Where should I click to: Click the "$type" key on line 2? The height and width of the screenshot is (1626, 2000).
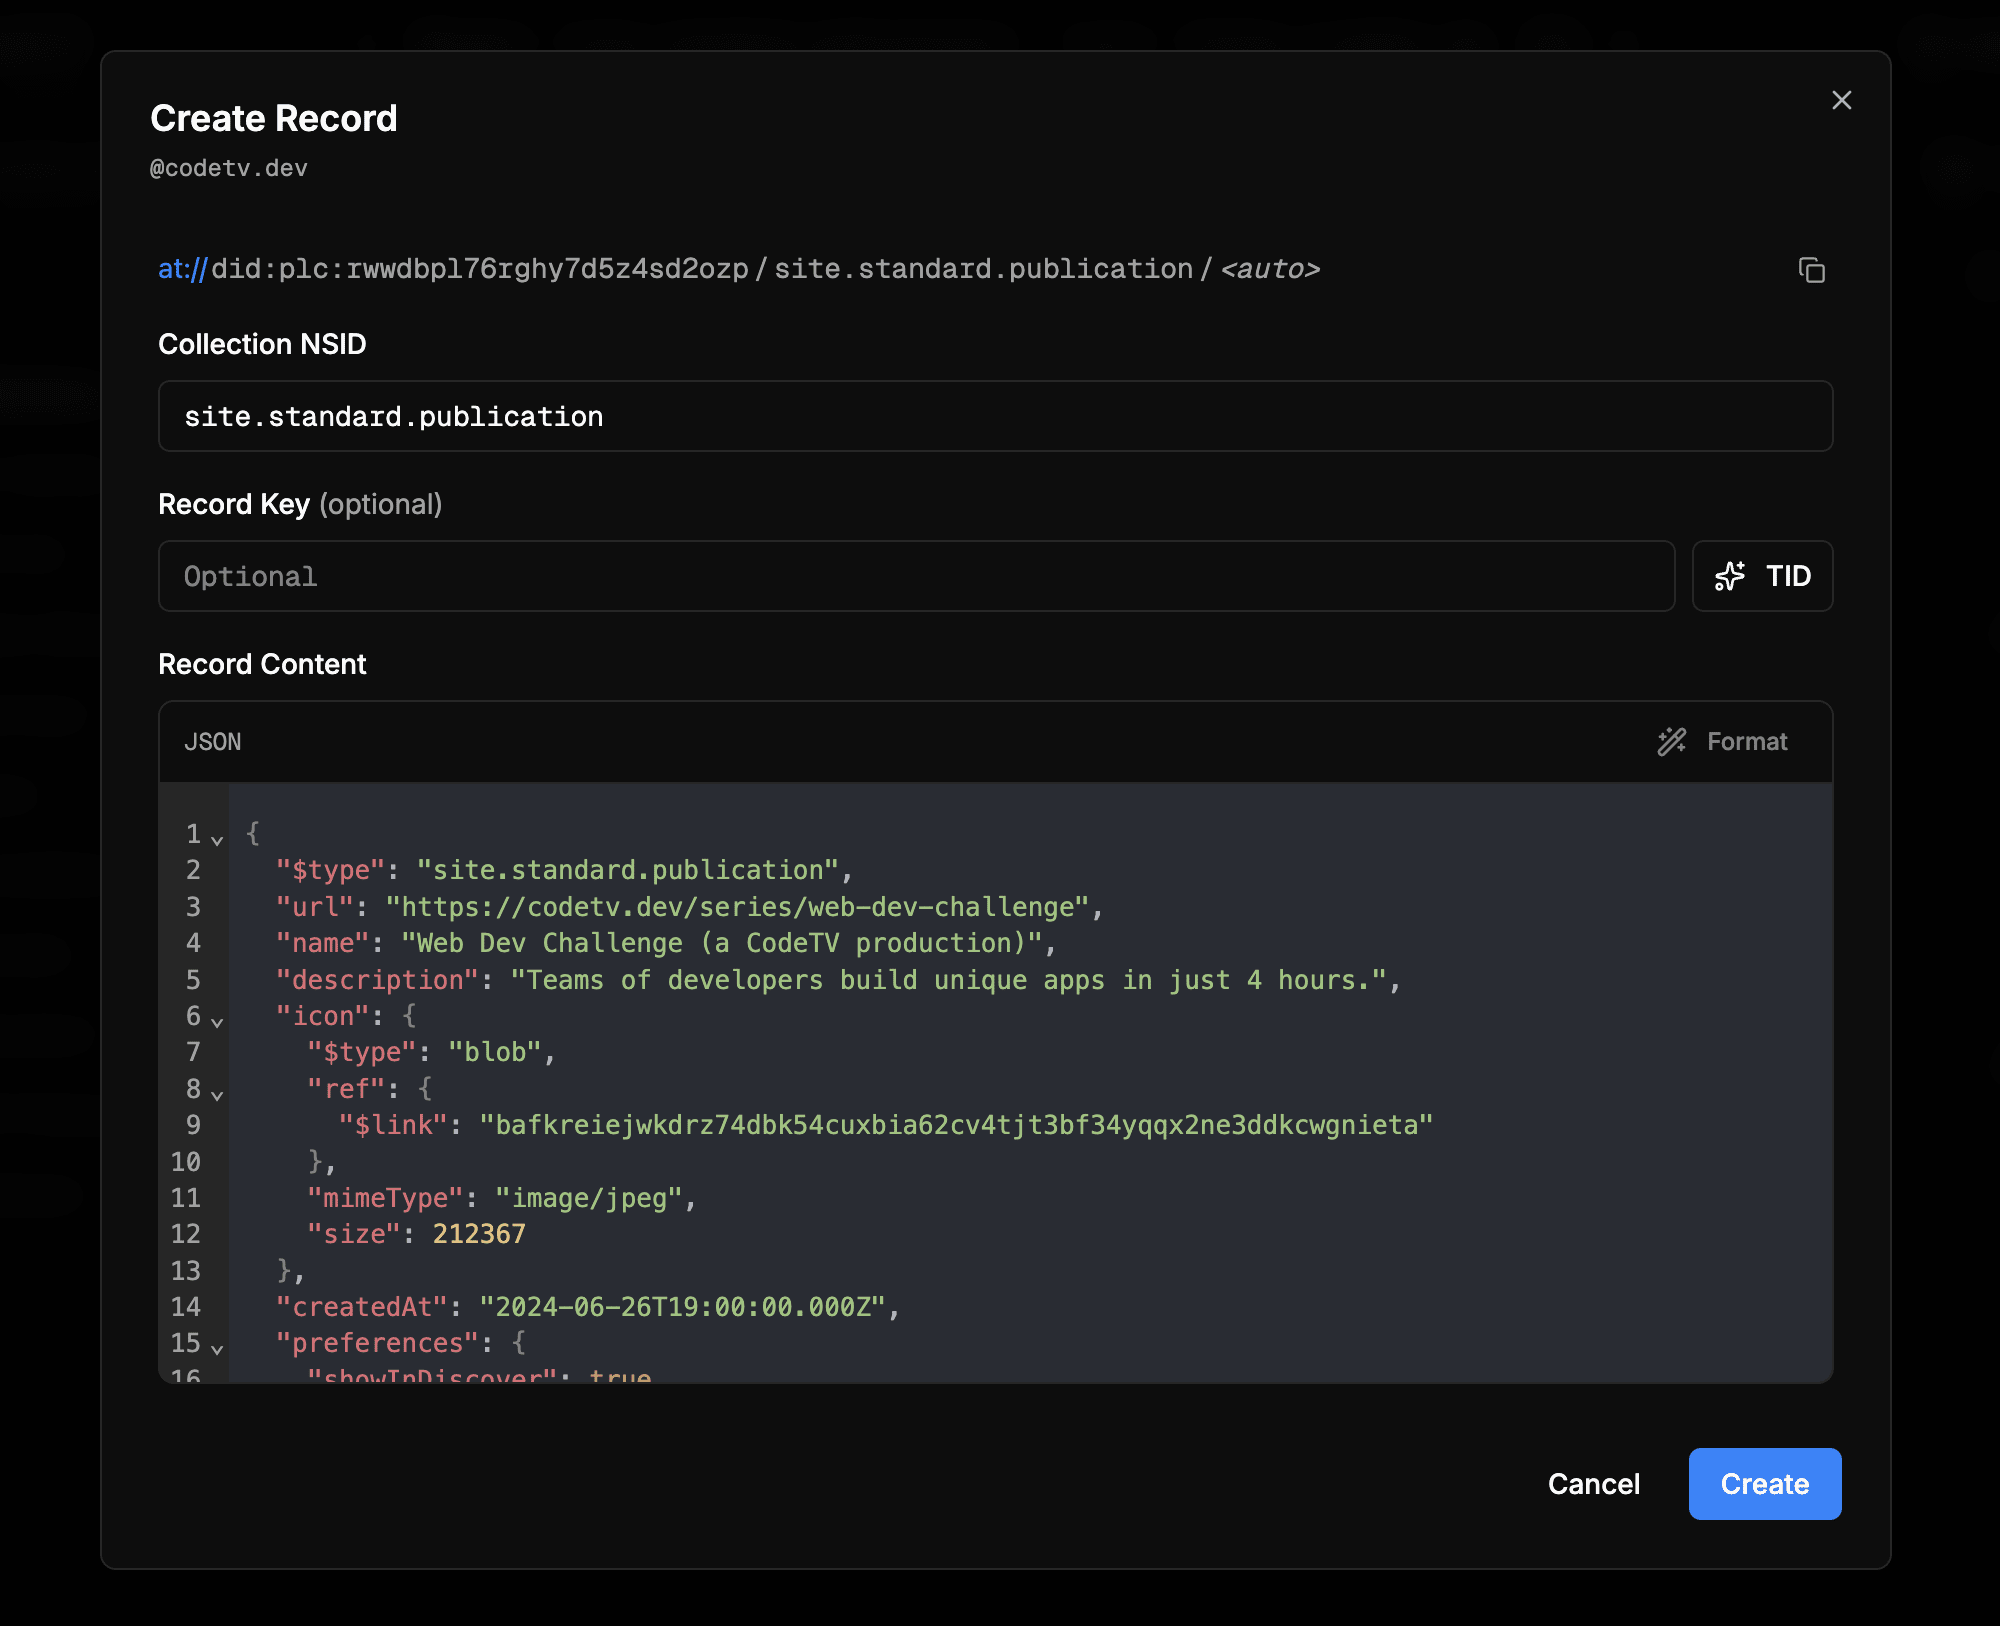coord(331,870)
